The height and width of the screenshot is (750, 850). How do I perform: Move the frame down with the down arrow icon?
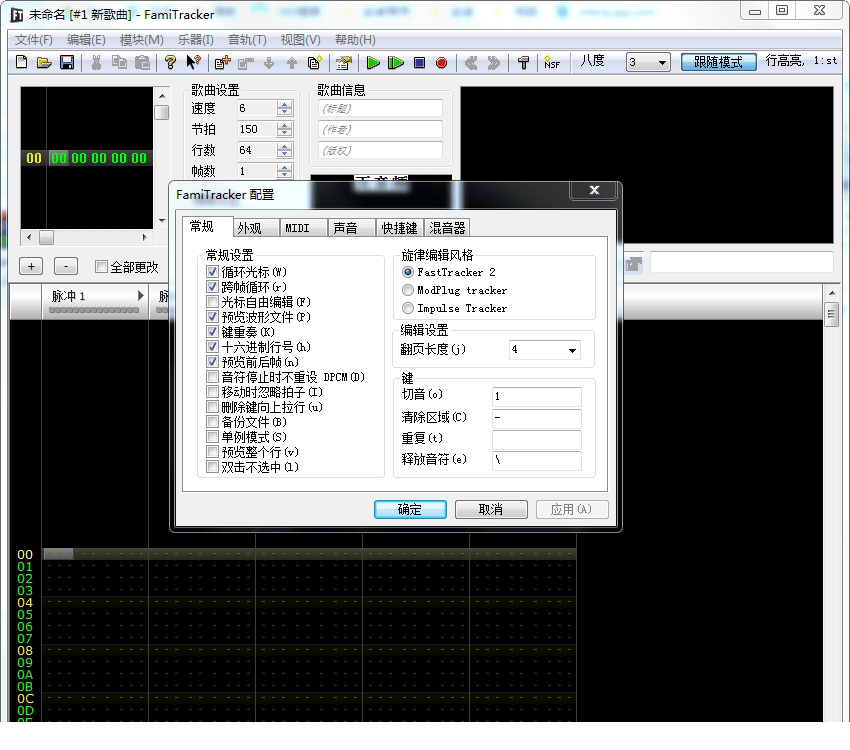pos(269,63)
